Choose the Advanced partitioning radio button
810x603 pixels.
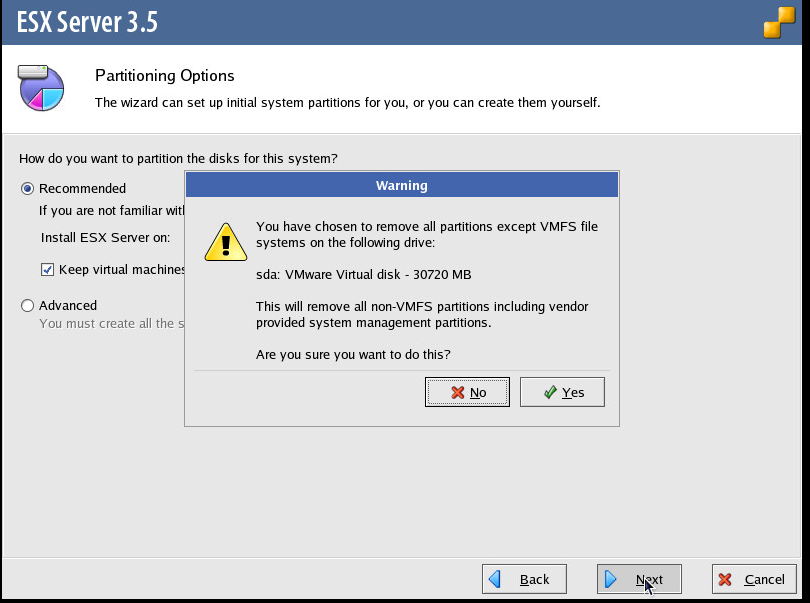28,305
